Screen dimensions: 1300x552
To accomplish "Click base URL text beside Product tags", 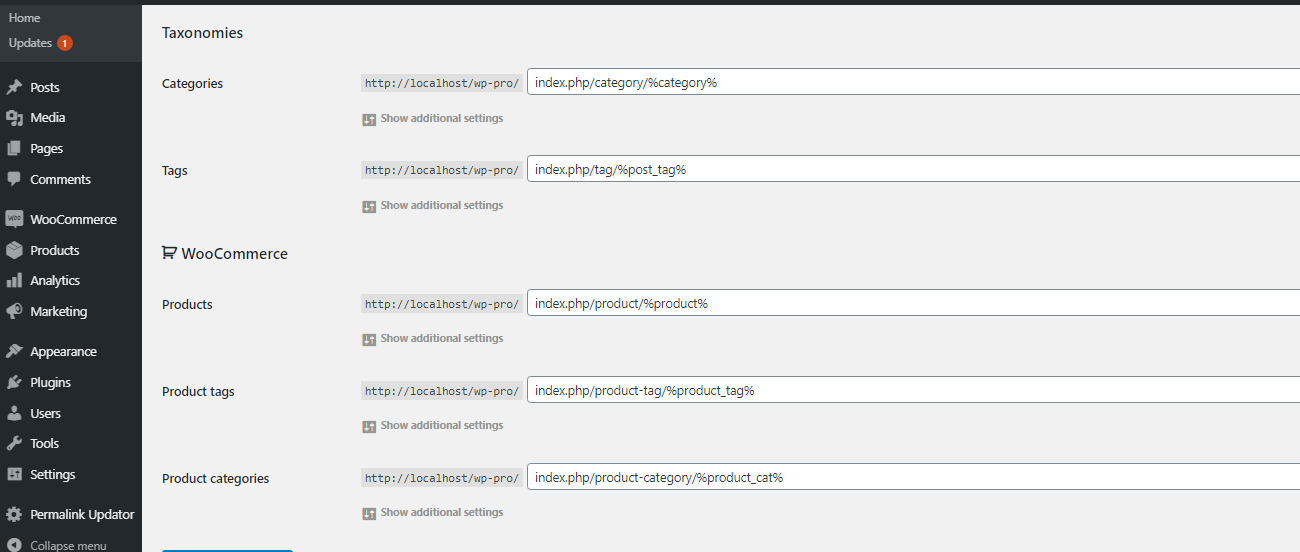I will [442, 391].
